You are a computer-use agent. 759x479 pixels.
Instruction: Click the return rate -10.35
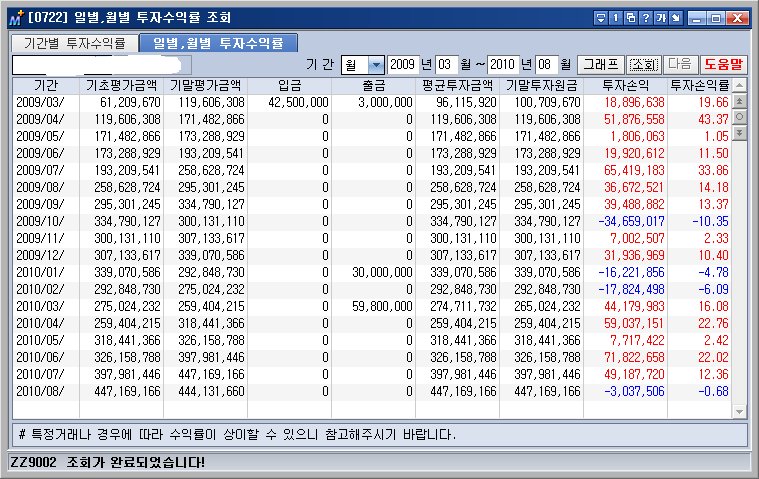point(710,222)
